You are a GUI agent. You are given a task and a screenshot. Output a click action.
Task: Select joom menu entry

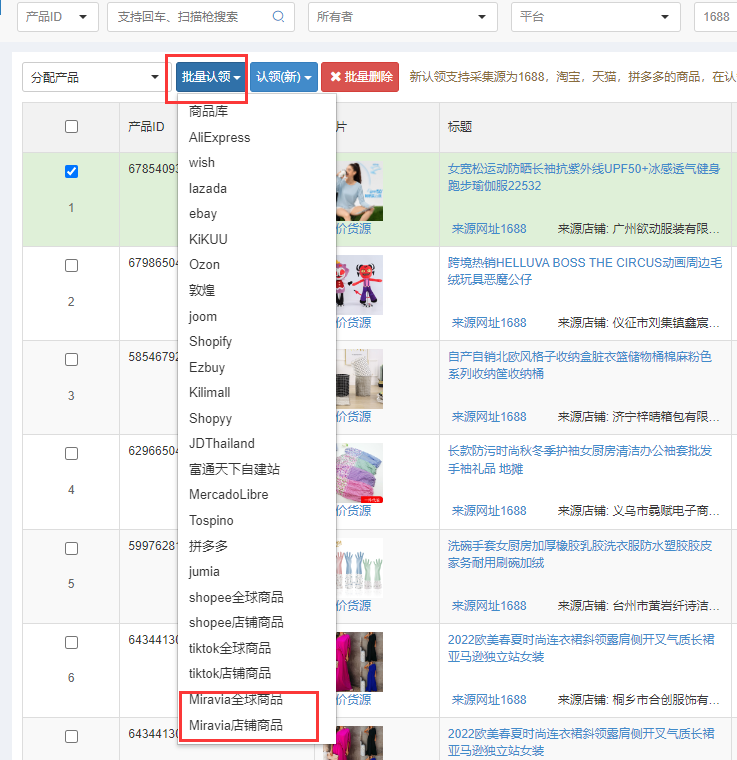[x=203, y=316]
